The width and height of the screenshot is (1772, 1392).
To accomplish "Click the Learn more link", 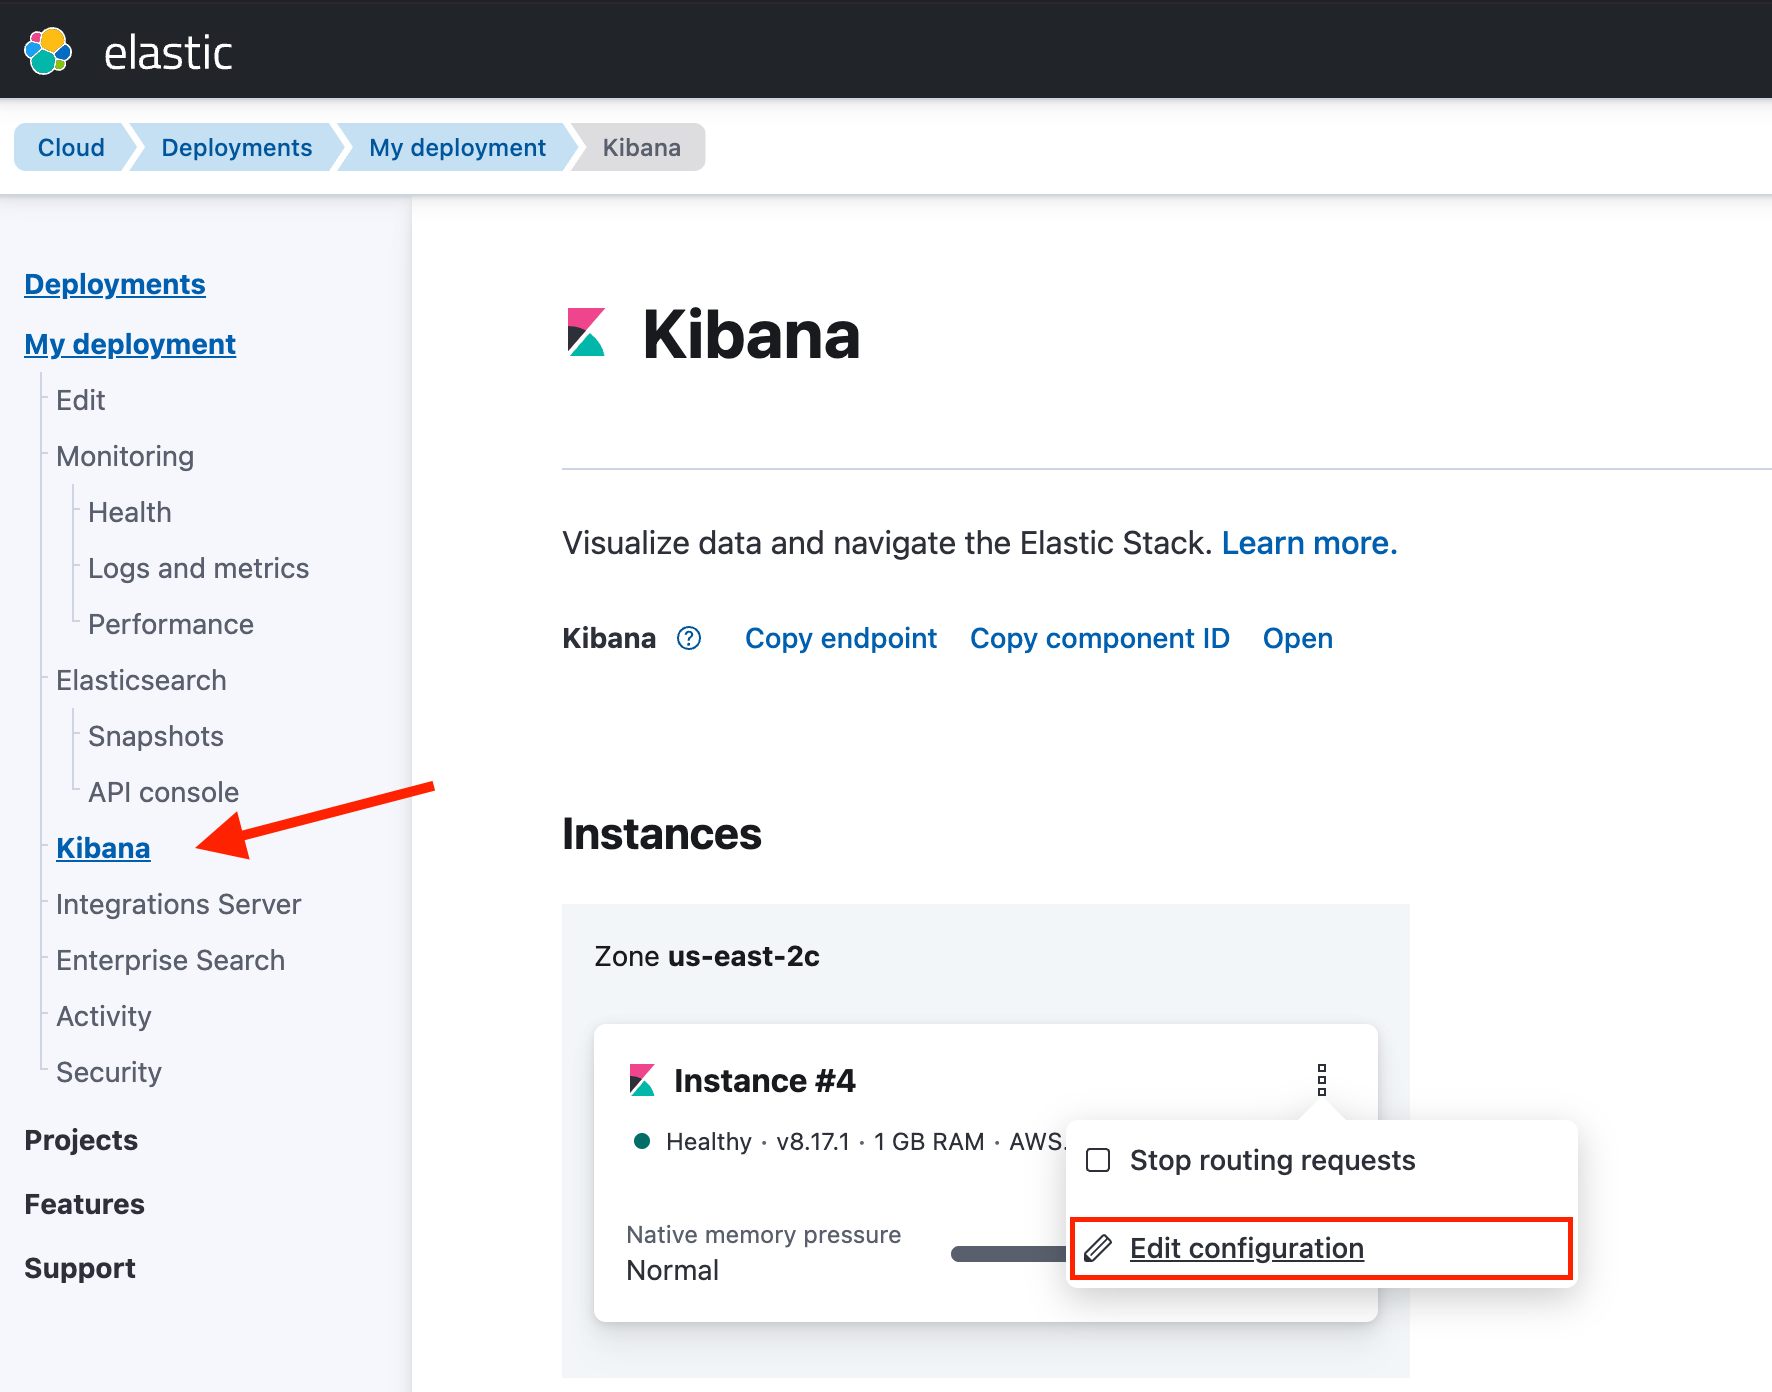I will (x=1309, y=543).
